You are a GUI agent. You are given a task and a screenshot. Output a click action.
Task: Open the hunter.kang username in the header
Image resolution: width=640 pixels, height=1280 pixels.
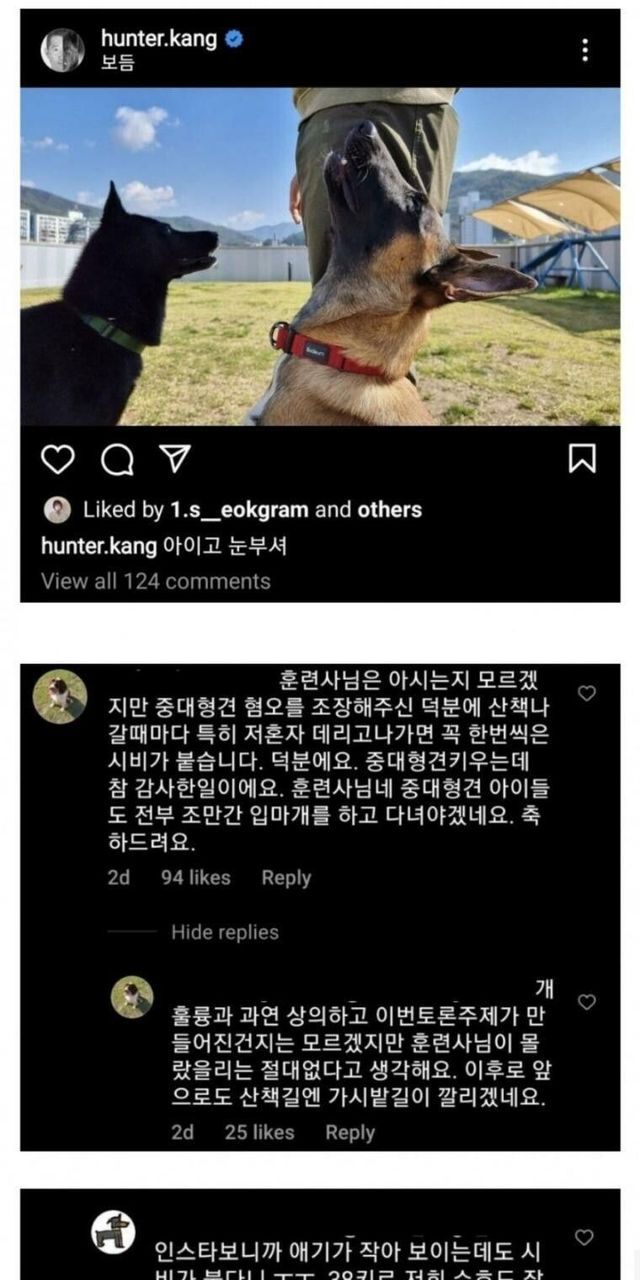160,40
